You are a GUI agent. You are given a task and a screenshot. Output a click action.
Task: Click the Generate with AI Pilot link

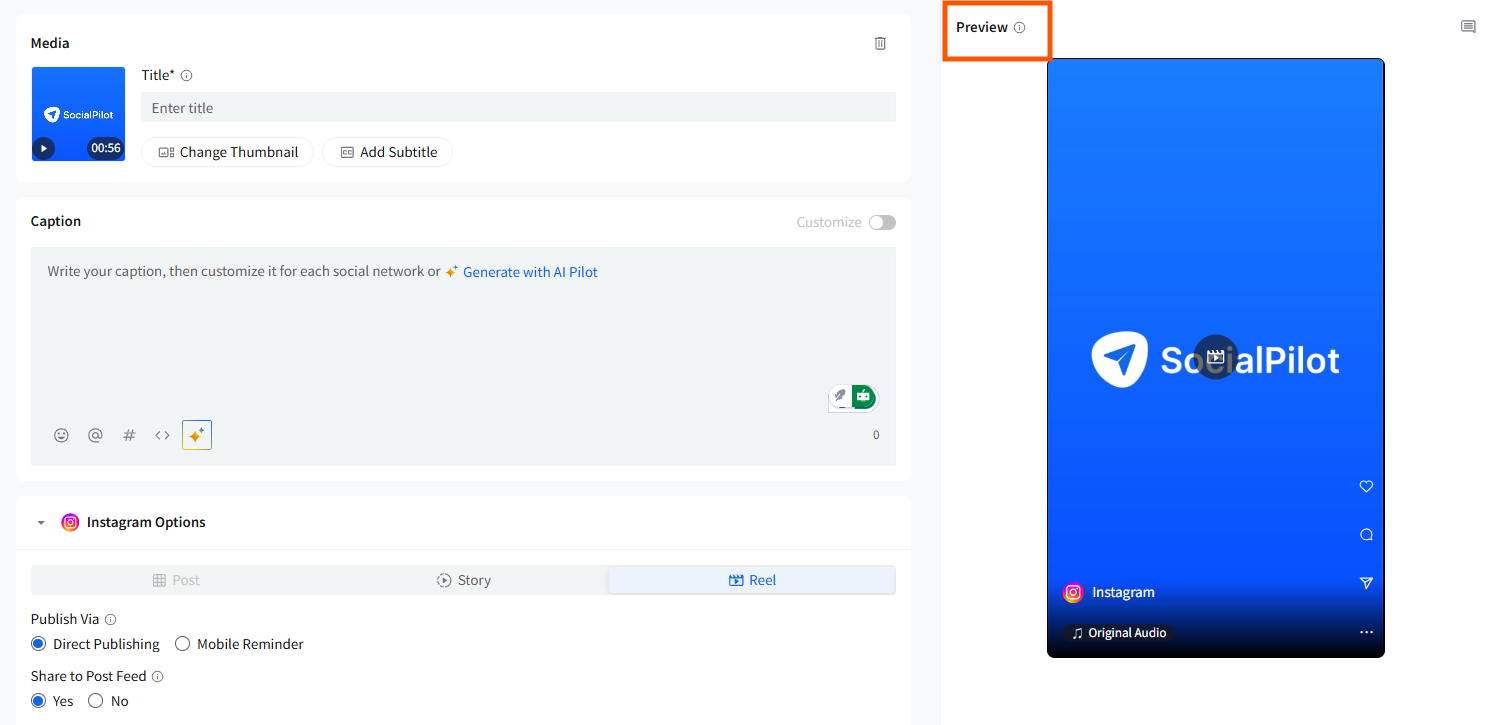pyautogui.click(x=530, y=272)
